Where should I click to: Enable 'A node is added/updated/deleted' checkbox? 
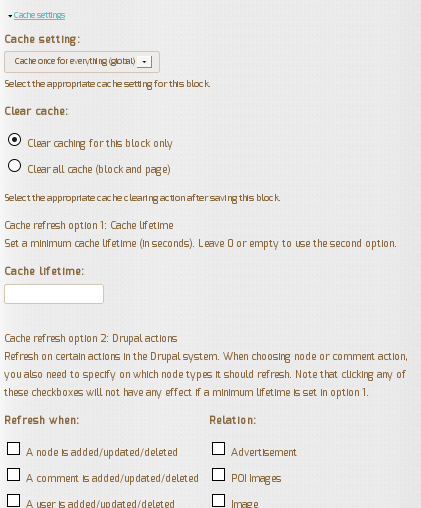click(x=13, y=449)
